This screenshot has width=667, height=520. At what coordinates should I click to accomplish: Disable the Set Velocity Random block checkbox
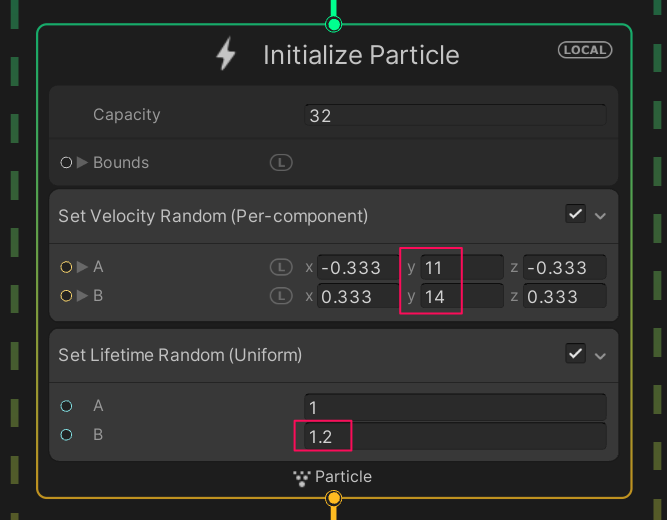pyautogui.click(x=575, y=214)
